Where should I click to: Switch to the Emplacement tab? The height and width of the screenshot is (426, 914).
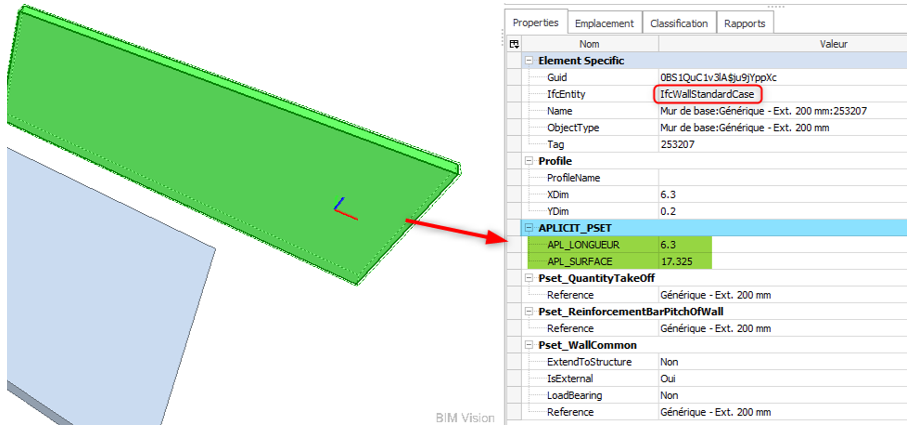604,23
